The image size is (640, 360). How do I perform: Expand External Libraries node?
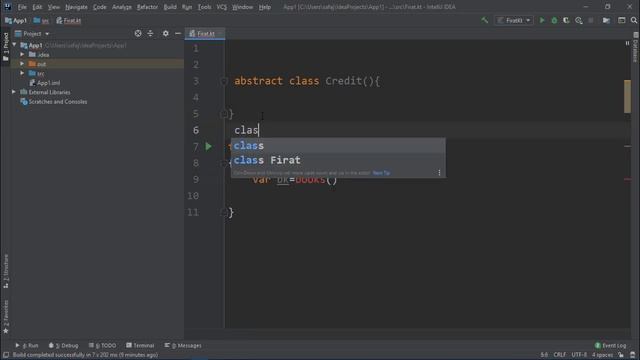[x=14, y=92]
